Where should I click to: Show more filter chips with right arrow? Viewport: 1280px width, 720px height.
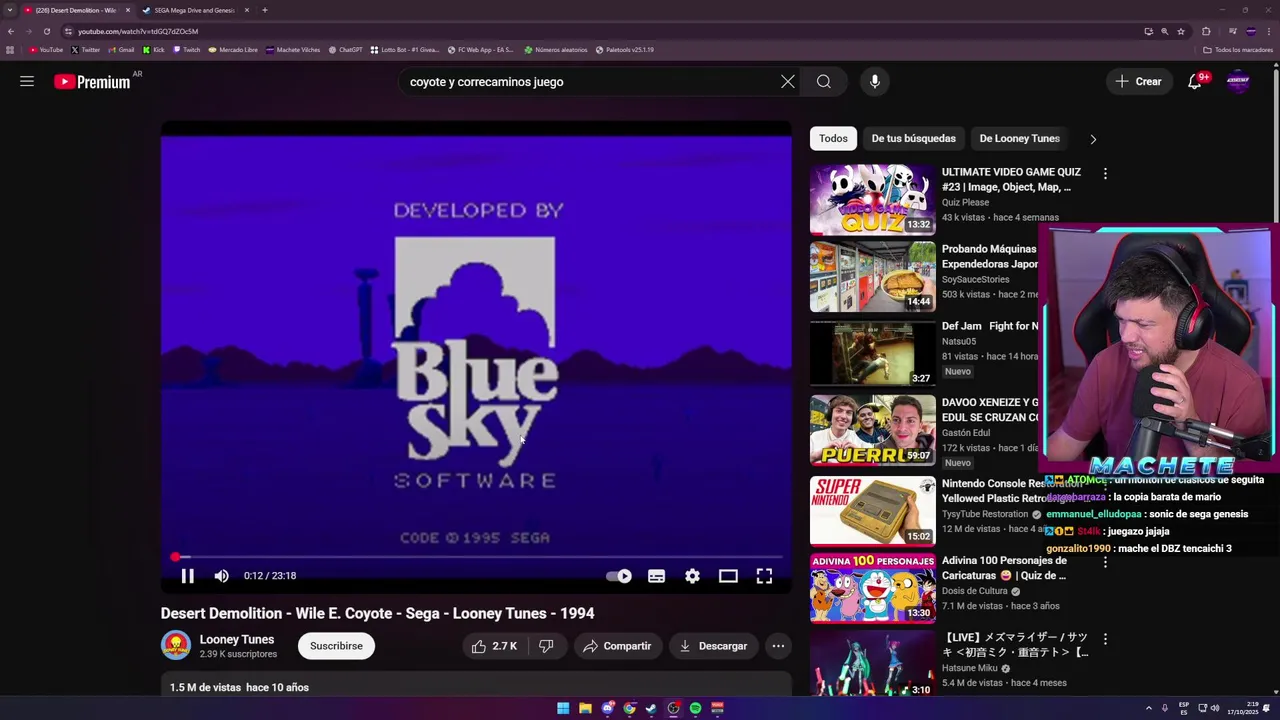pyautogui.click(x=1093, y=139)
